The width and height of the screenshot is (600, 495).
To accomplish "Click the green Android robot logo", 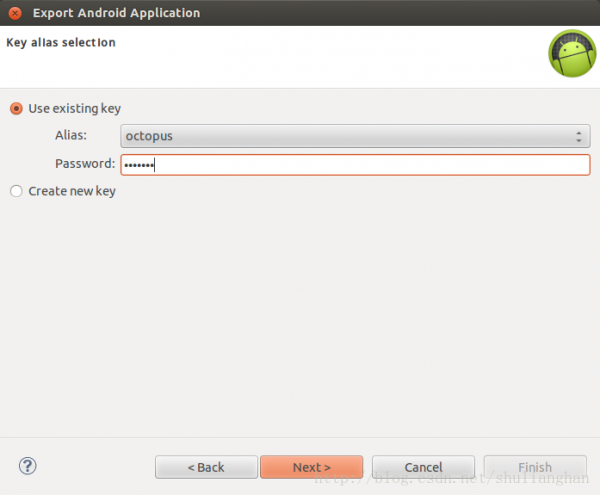I will [572, 54].
